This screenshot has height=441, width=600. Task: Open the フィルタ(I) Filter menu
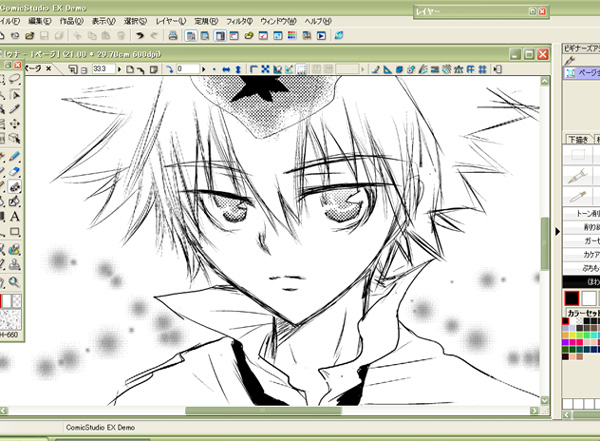coord(239,21)
